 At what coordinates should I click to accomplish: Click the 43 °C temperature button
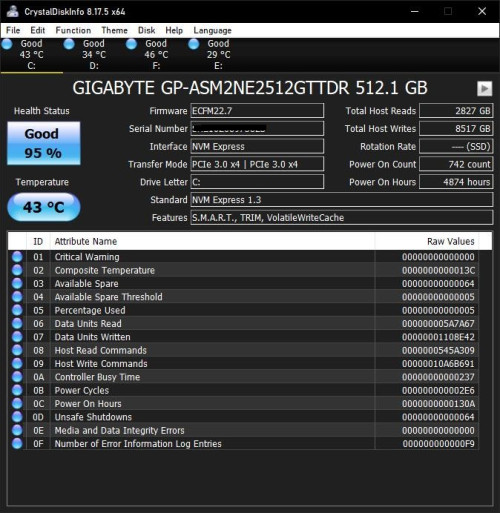click(x=44, y=207)
